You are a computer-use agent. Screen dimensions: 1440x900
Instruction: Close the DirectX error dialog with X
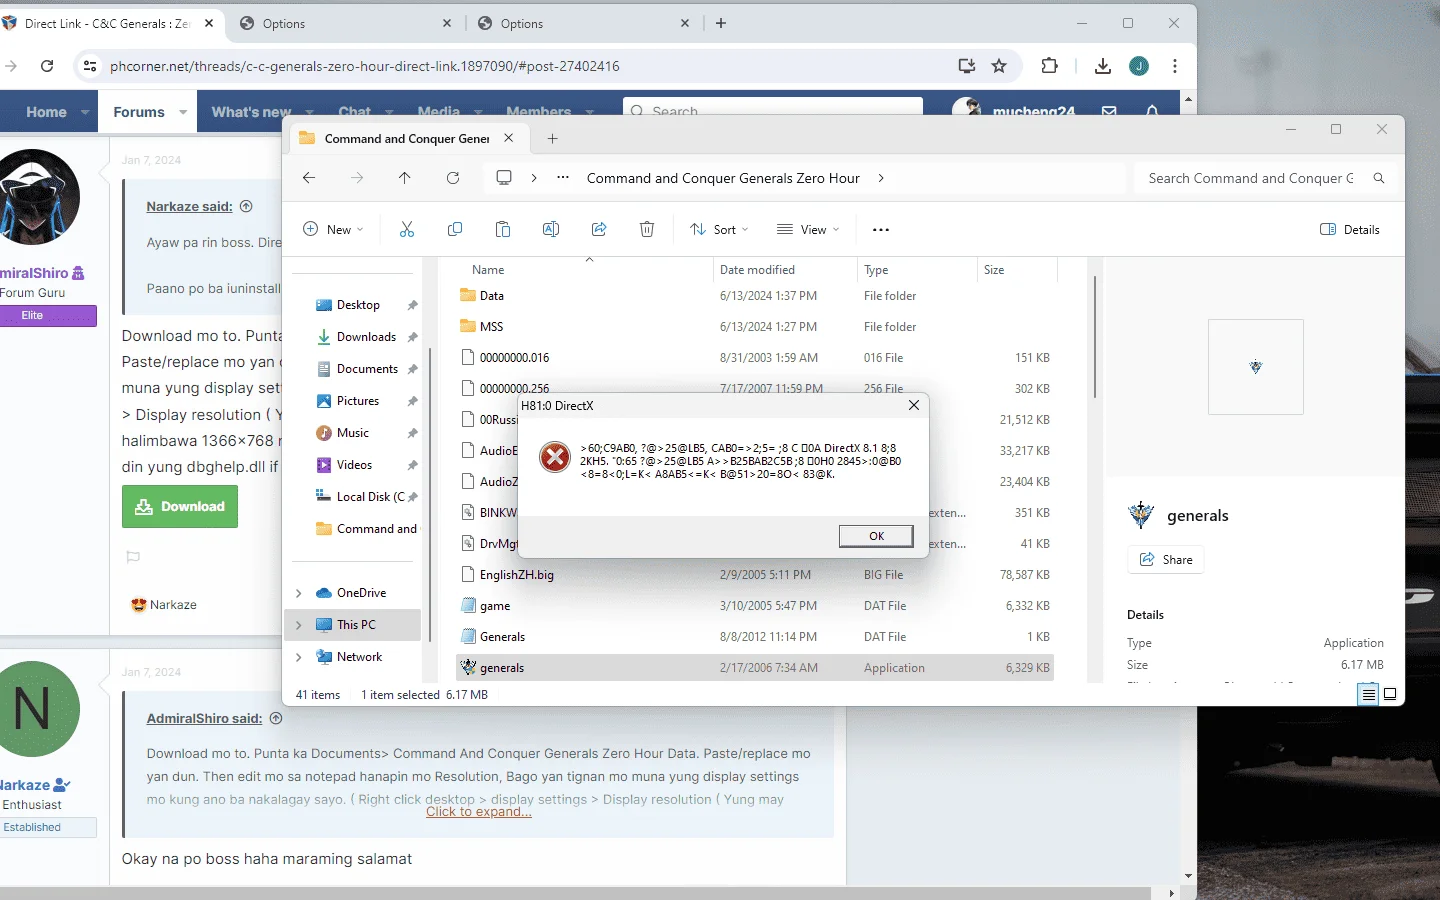(x=914, y=405)
